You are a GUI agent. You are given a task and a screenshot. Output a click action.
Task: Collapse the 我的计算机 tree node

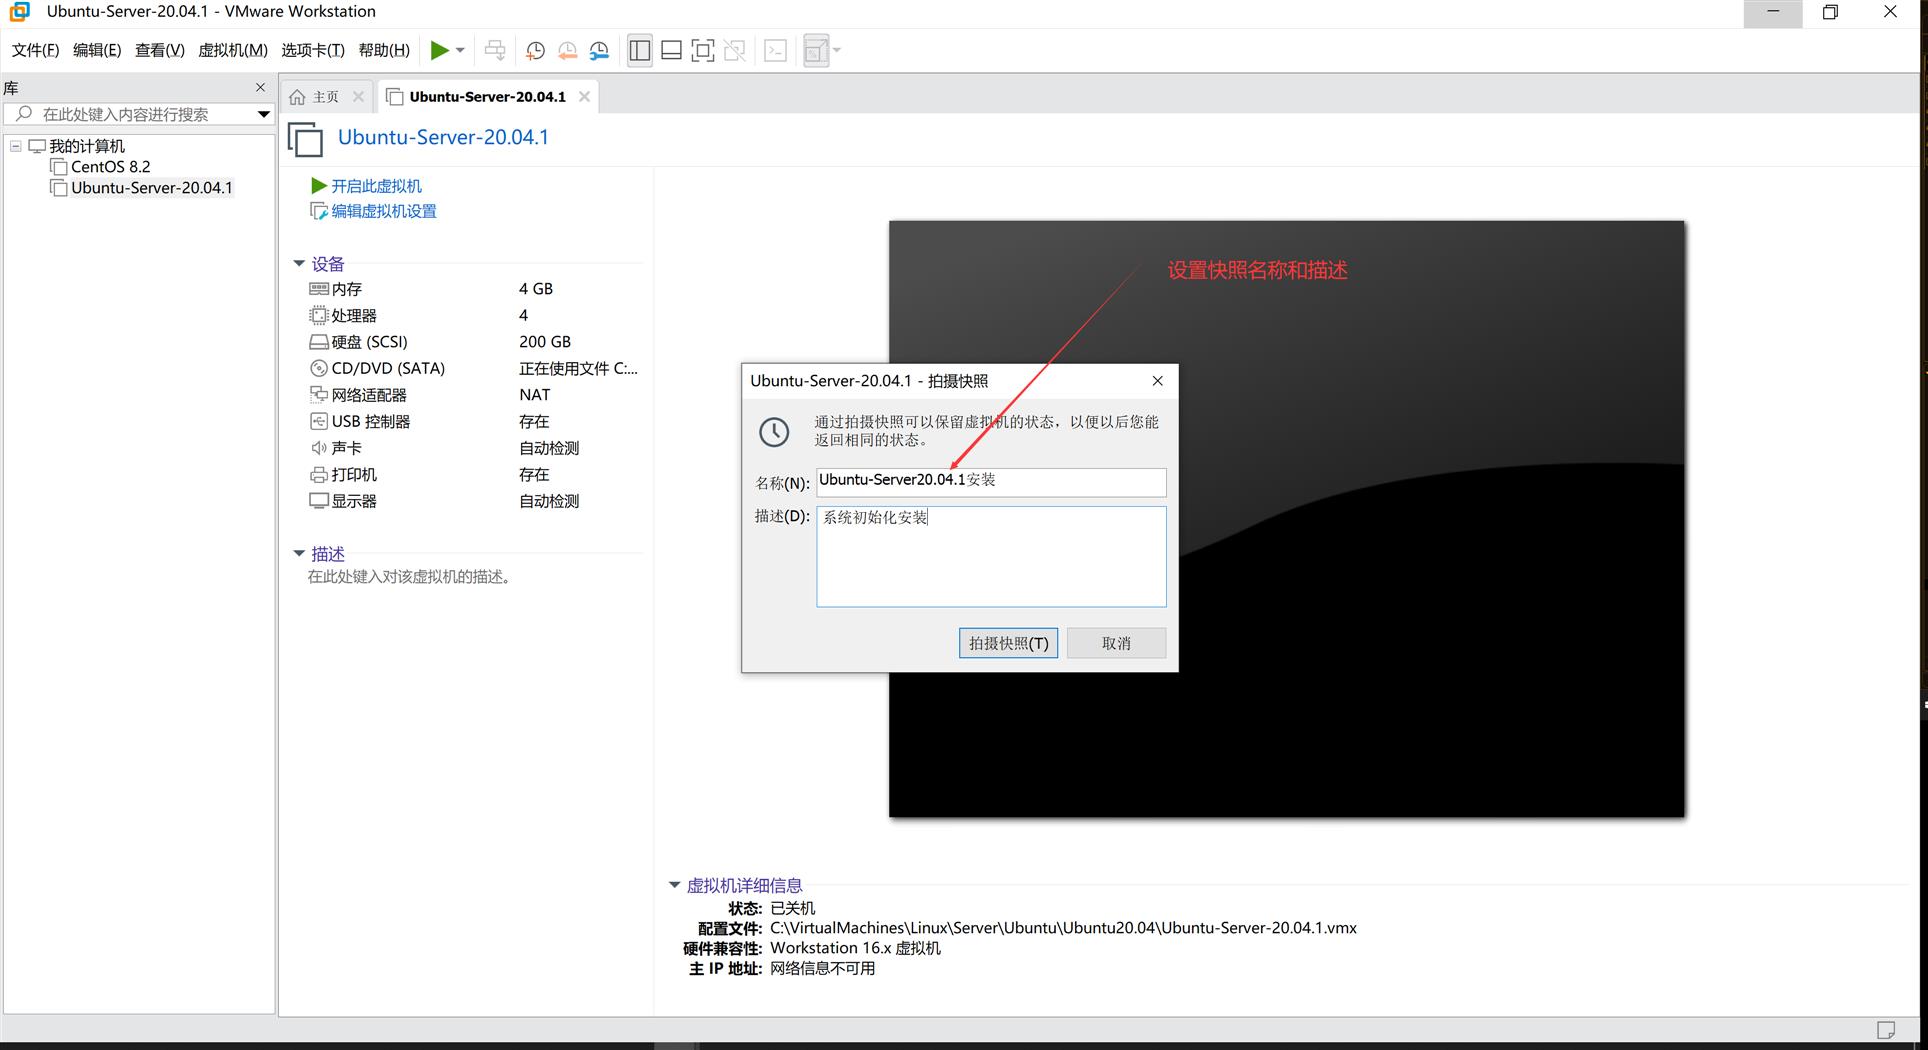(x=15, y=146)
